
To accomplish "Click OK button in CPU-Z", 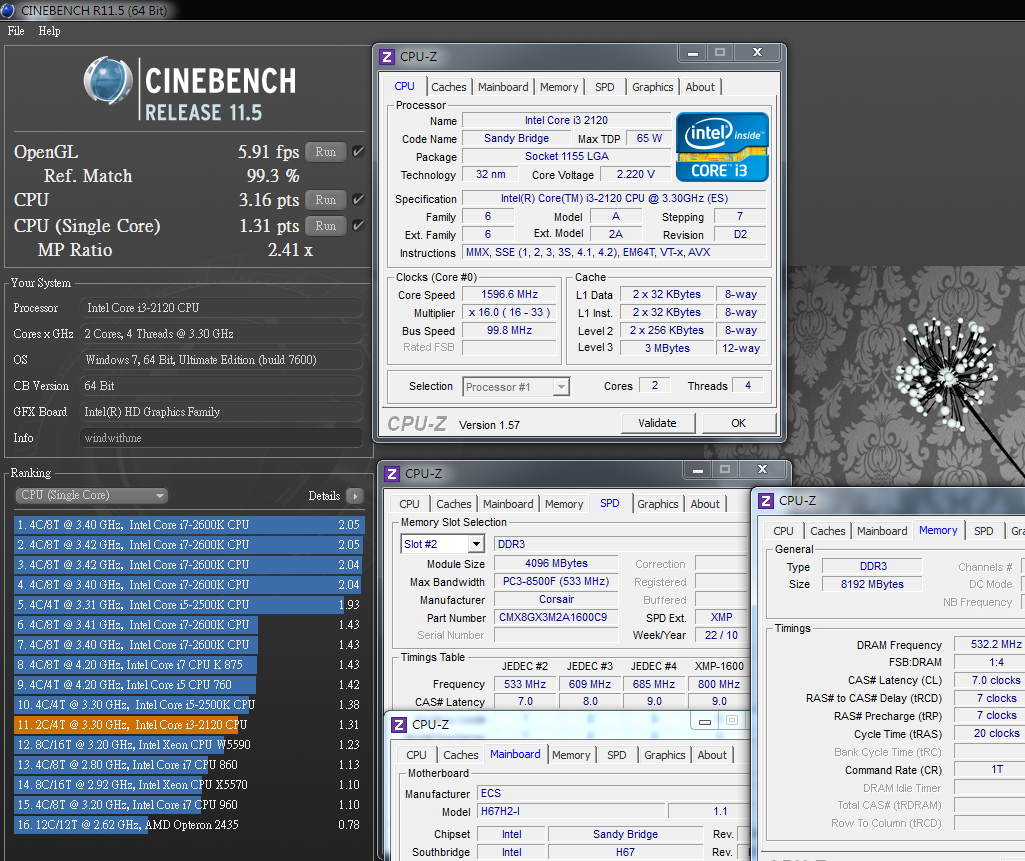I will [x=739, y=423].
